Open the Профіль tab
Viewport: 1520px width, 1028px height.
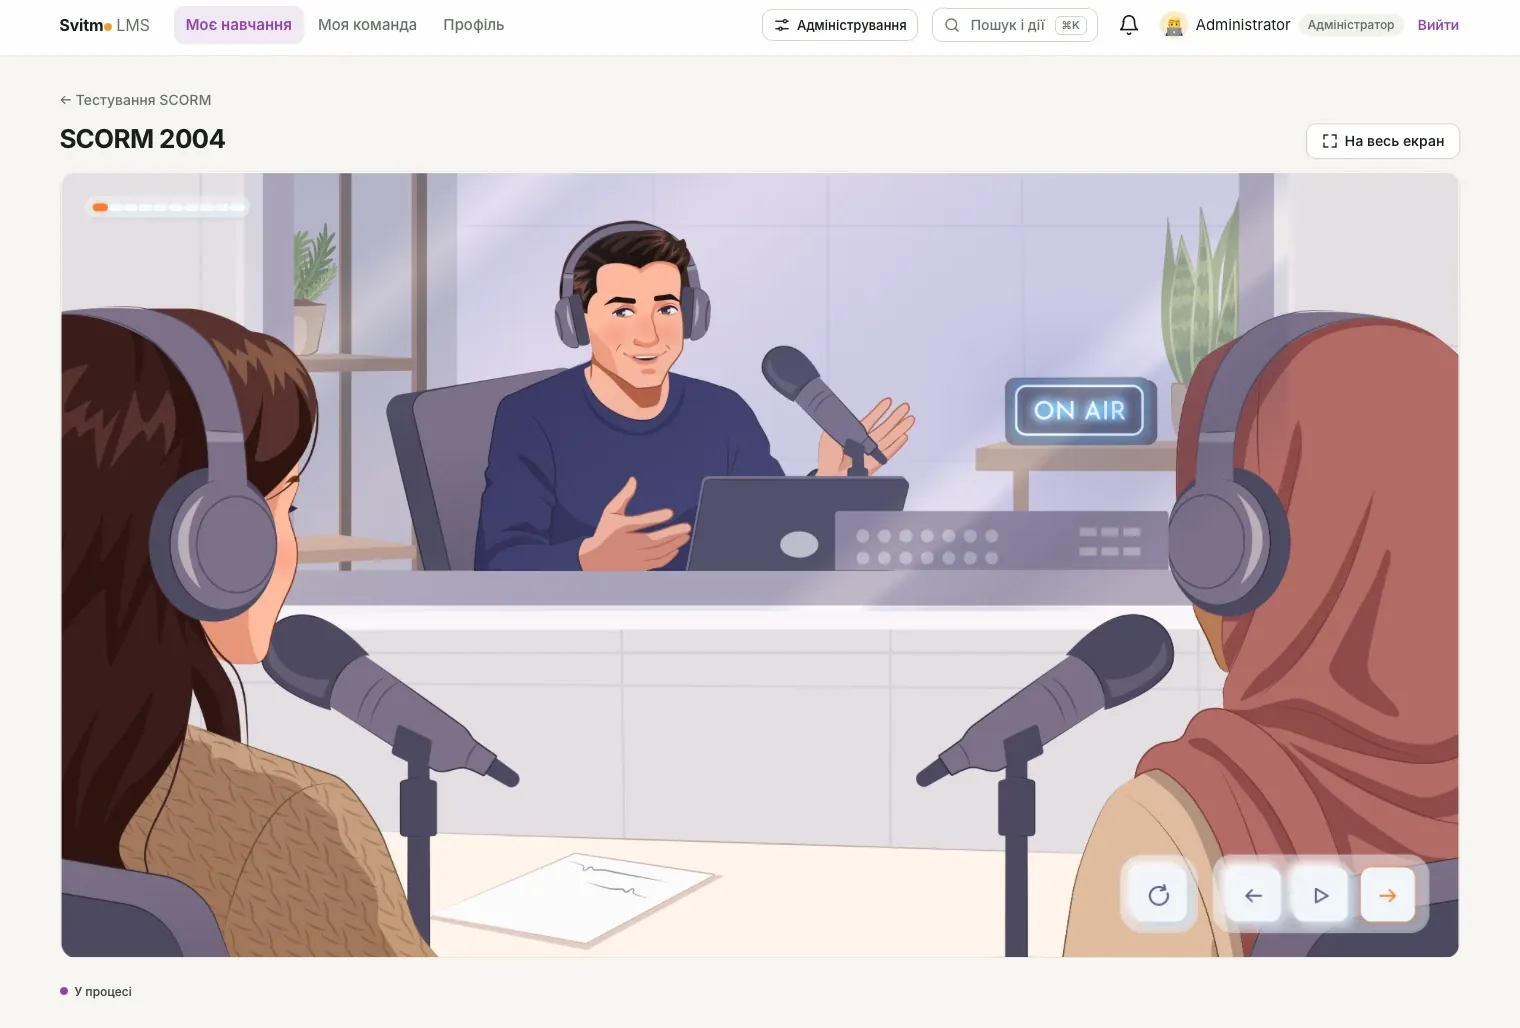click(474, 25)
